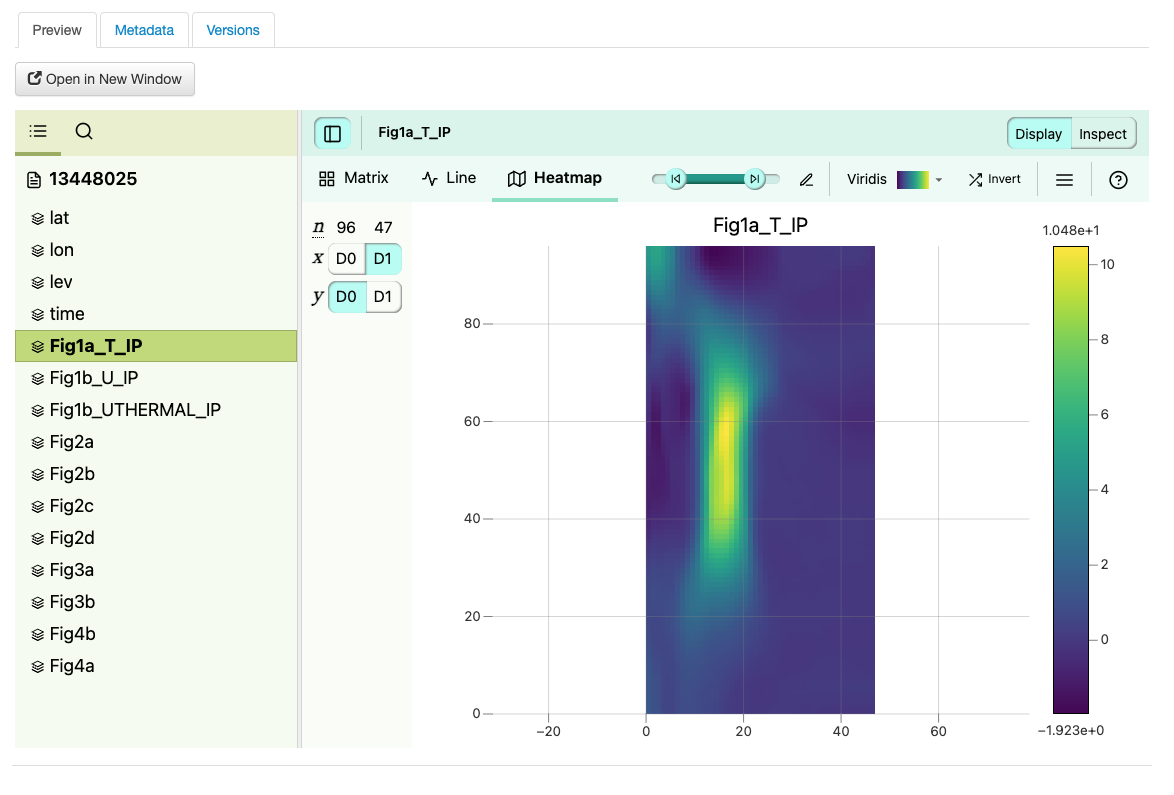The height and width of the screenshot is (795, 1174).
Task: Open the hamburger more-options menu
Action: 1064,180
